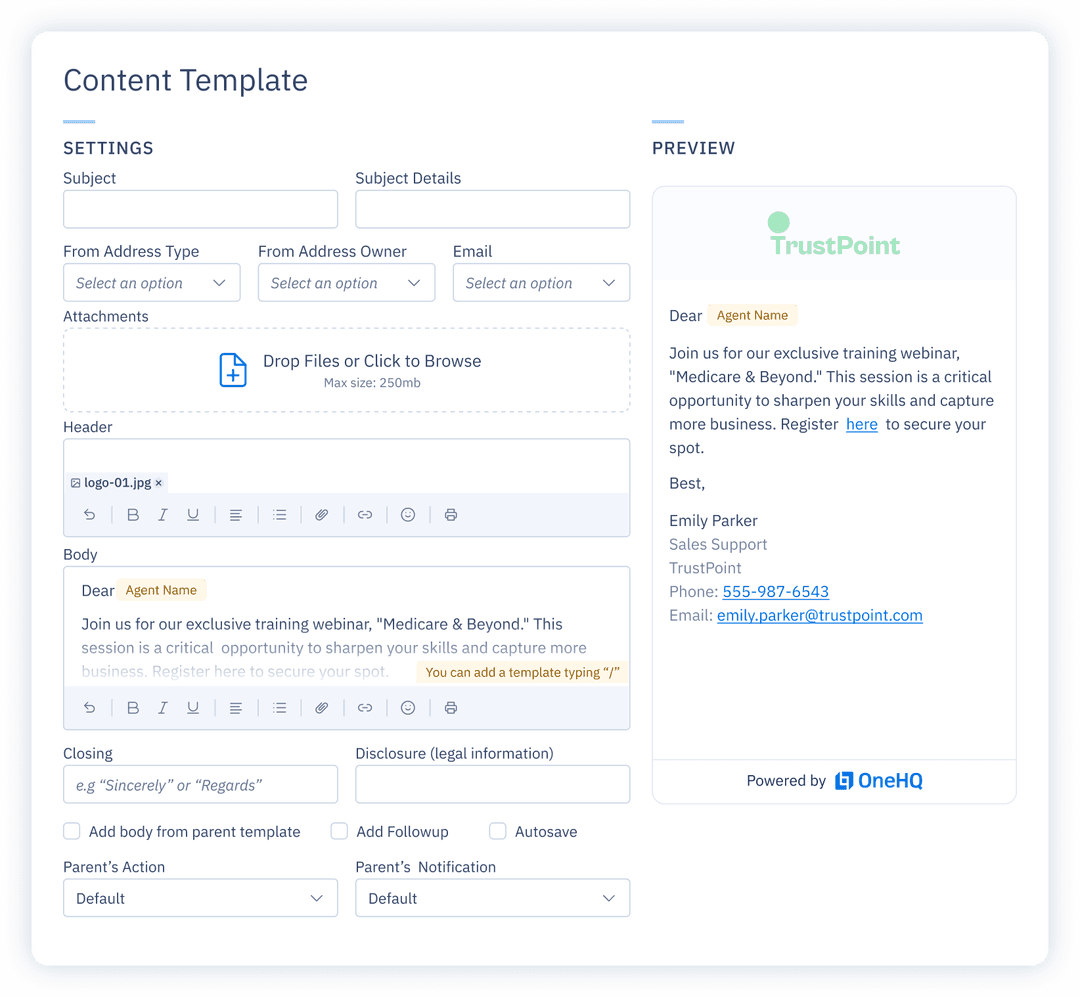Remove logo-01.jpg from Header
Image resolution: width=1080 pixels, height=997 pixels.
pos(159,483)
